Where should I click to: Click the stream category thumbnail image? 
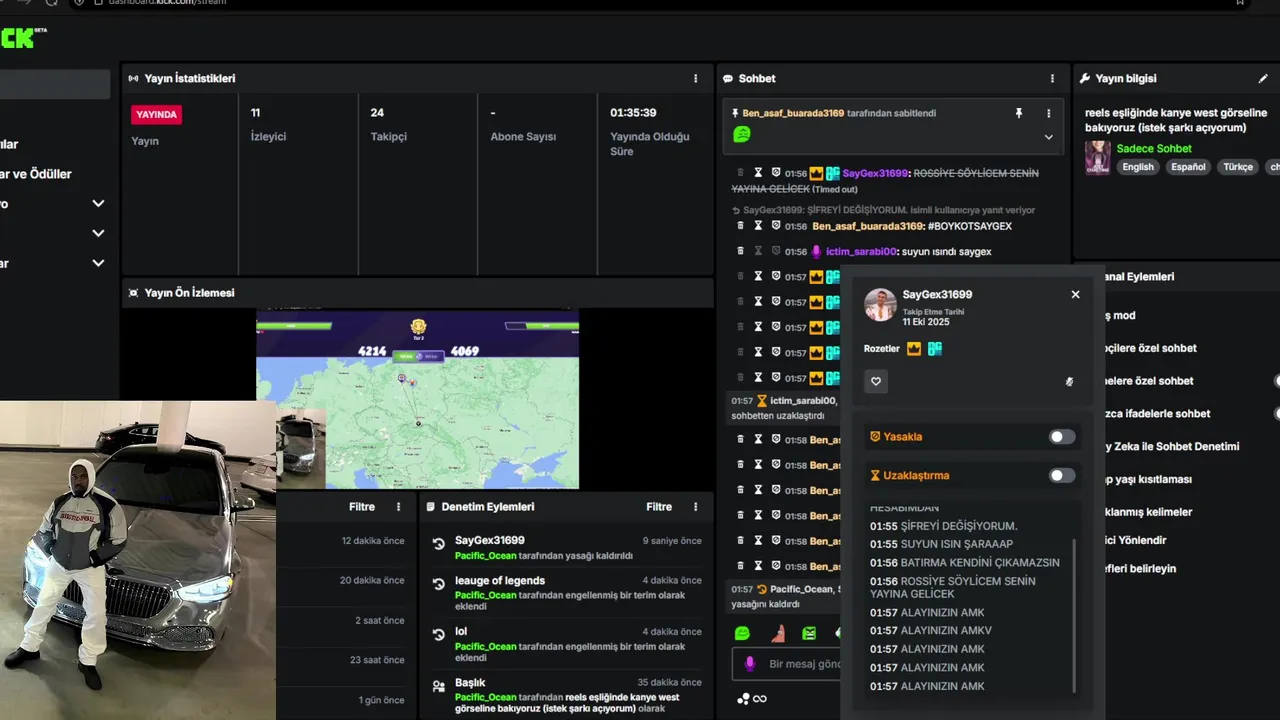1098,158
